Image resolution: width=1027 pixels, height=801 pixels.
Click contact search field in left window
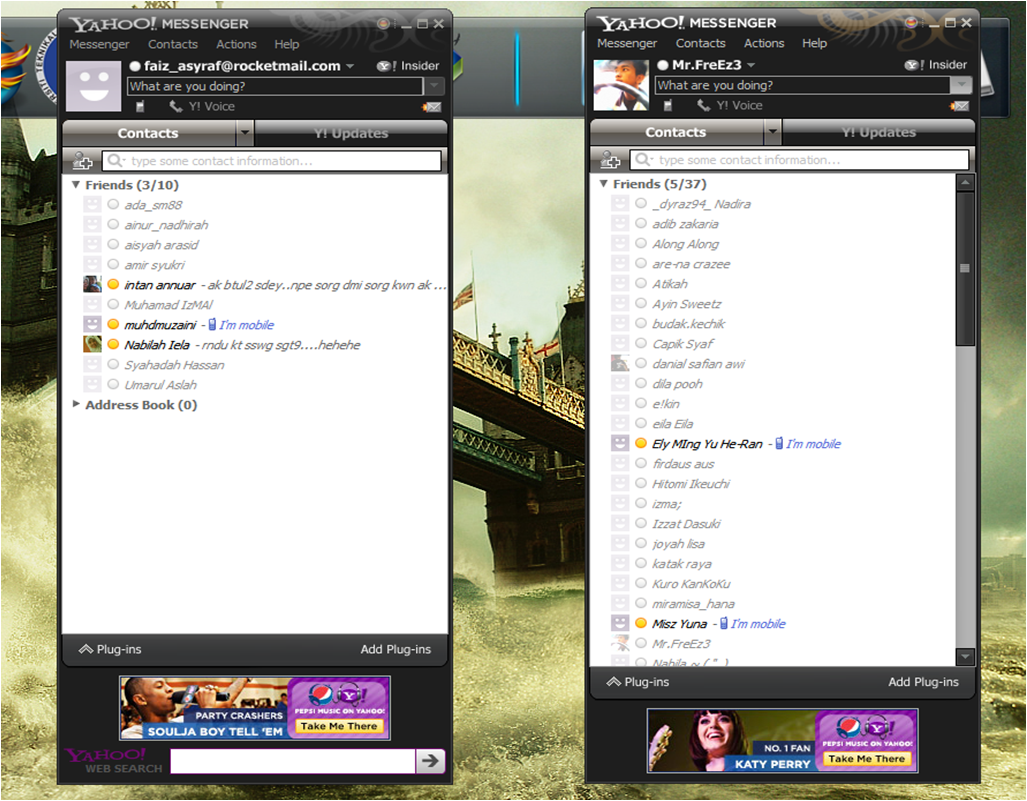click(271, 160)
